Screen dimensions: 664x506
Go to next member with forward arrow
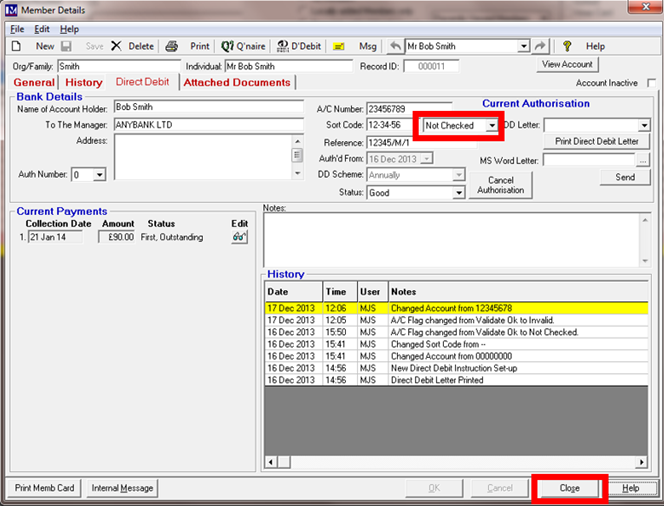click(540, 46)
